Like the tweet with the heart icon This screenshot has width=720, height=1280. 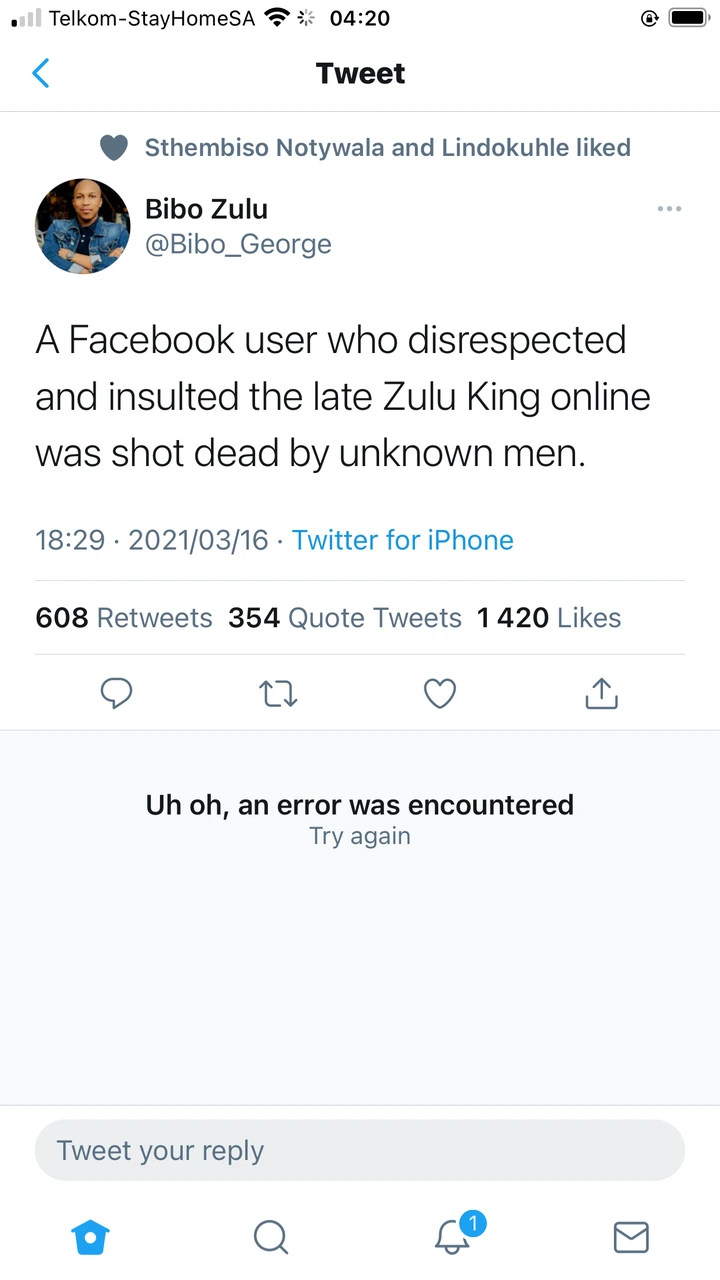[440, 693]
